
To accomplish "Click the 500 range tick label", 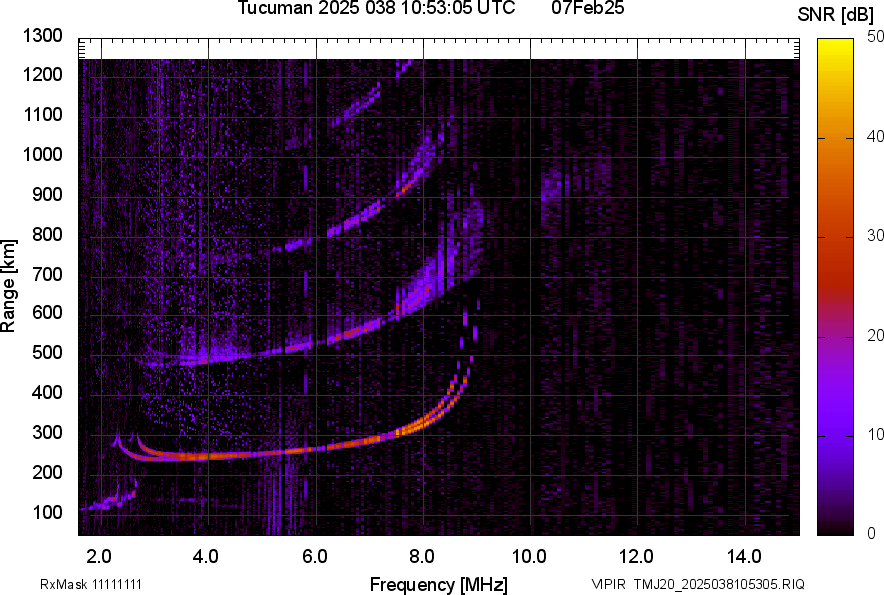I will coord(49,353).
